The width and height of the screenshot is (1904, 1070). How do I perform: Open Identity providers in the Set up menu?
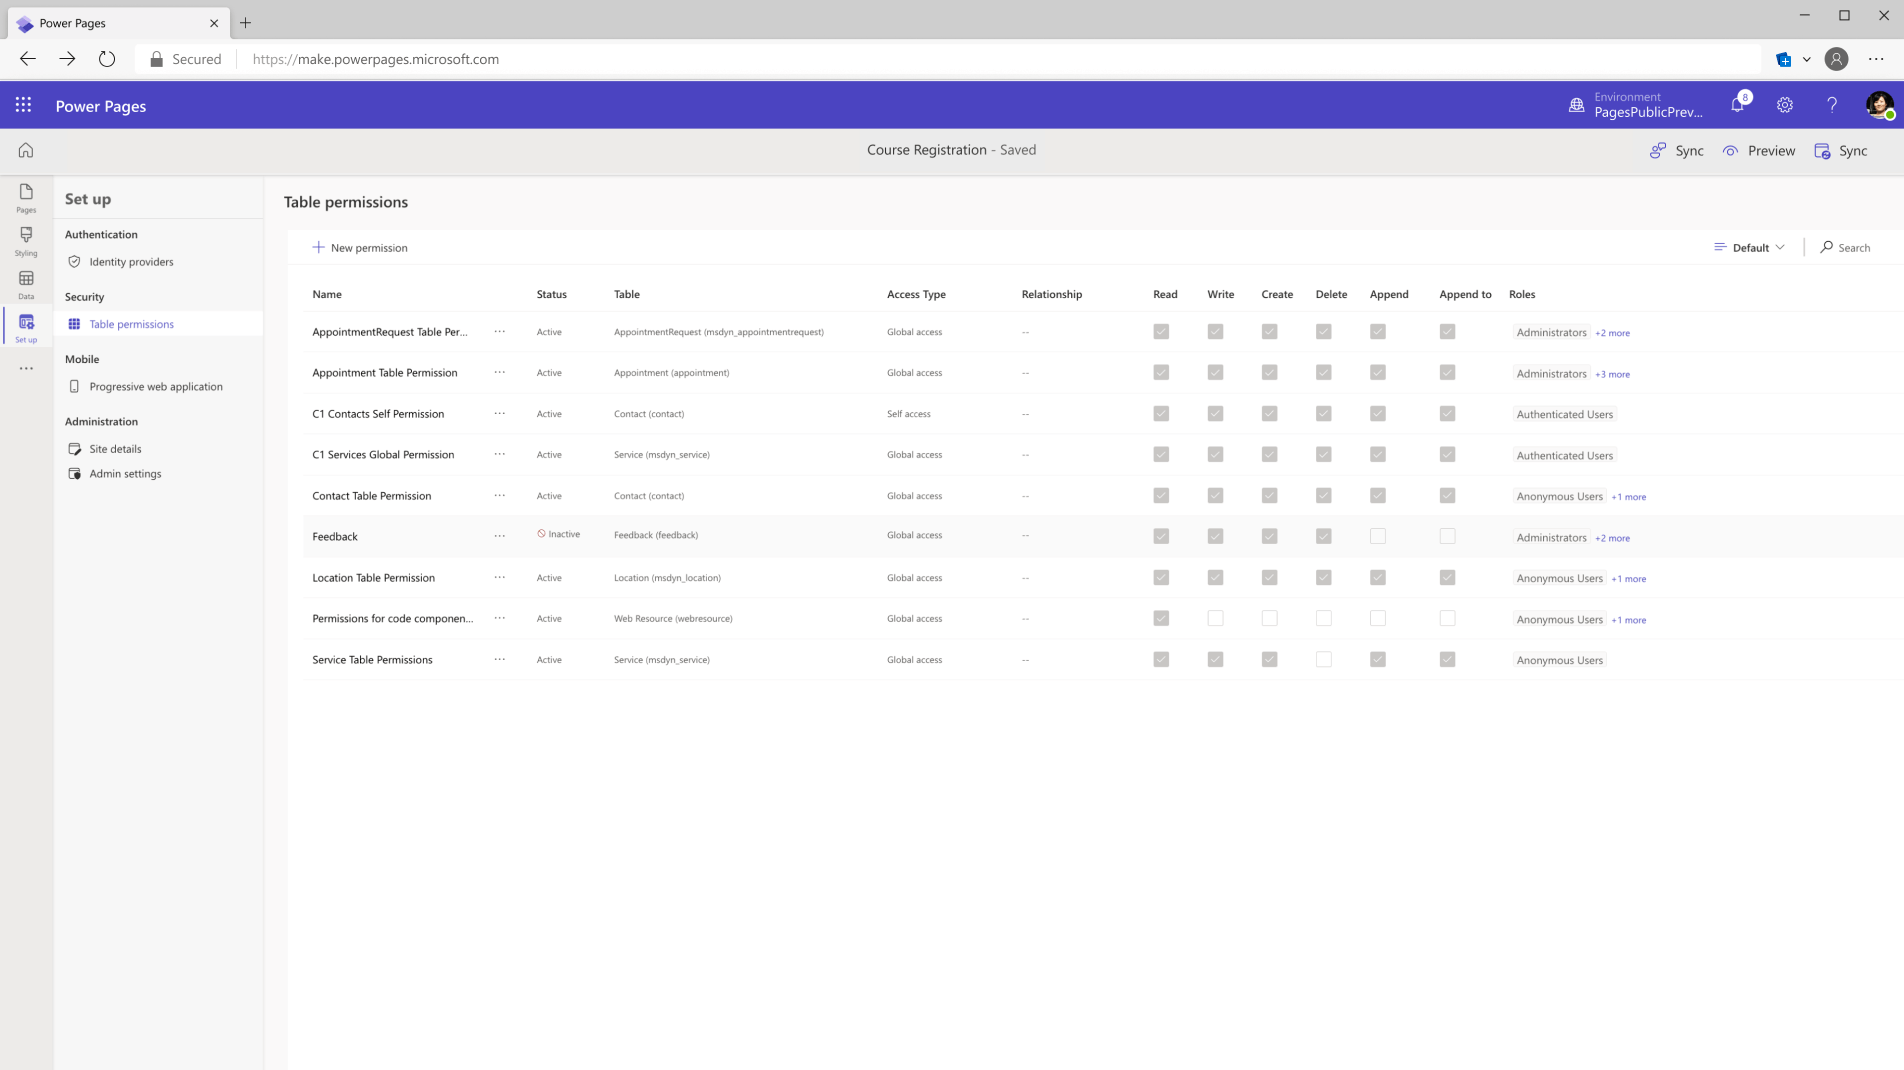pos(131,262)
